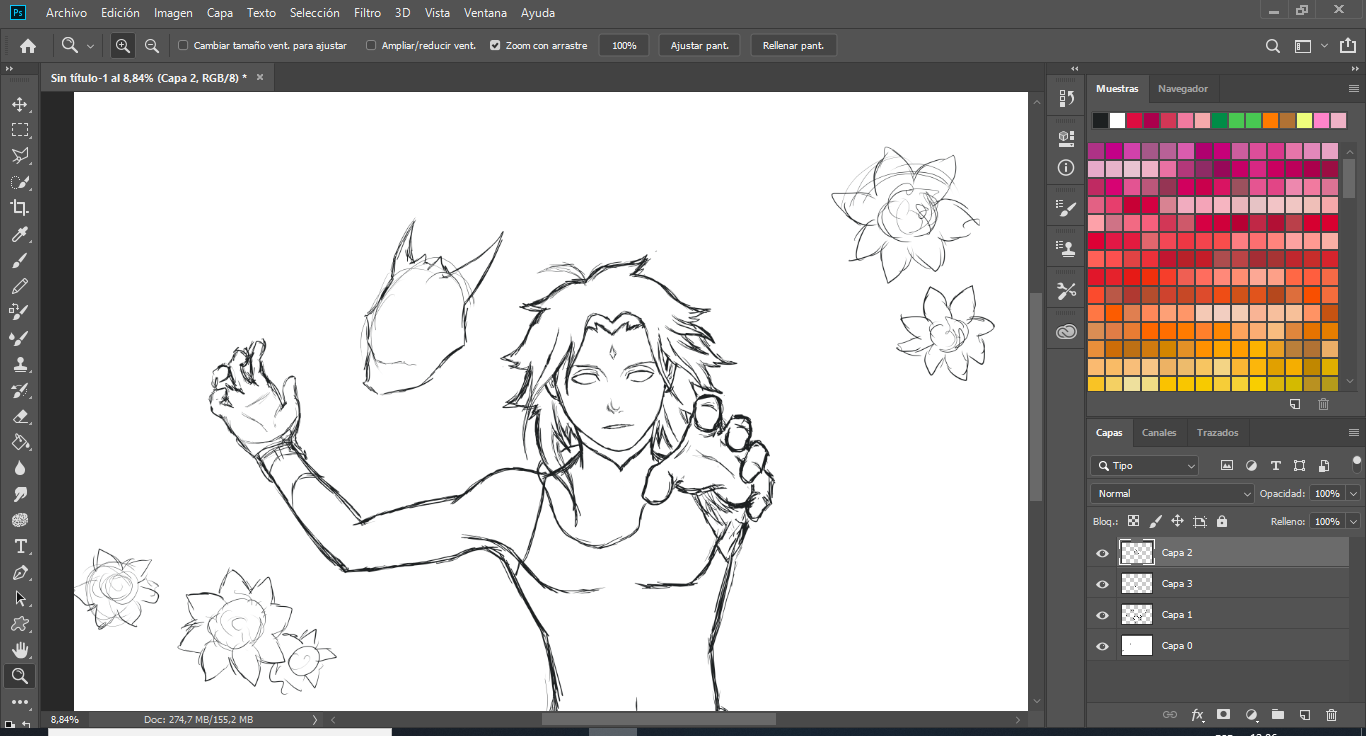Delete layer with trash icon in Capas

1331,715
